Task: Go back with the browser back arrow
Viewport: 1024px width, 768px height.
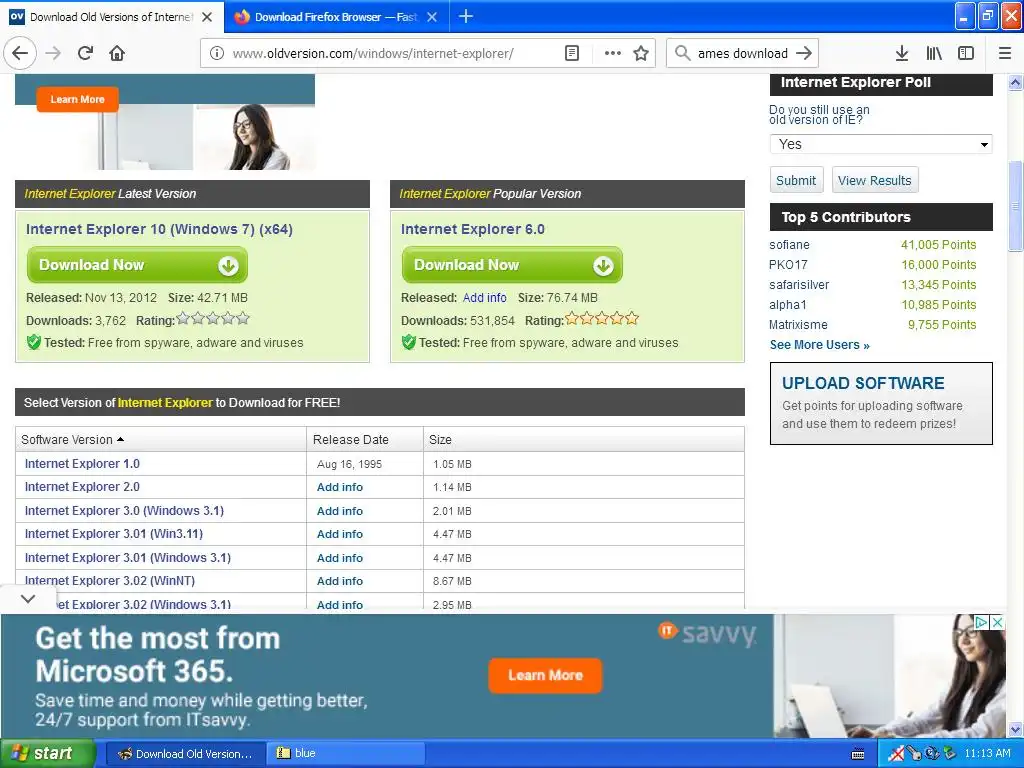Action: point(20,53)
